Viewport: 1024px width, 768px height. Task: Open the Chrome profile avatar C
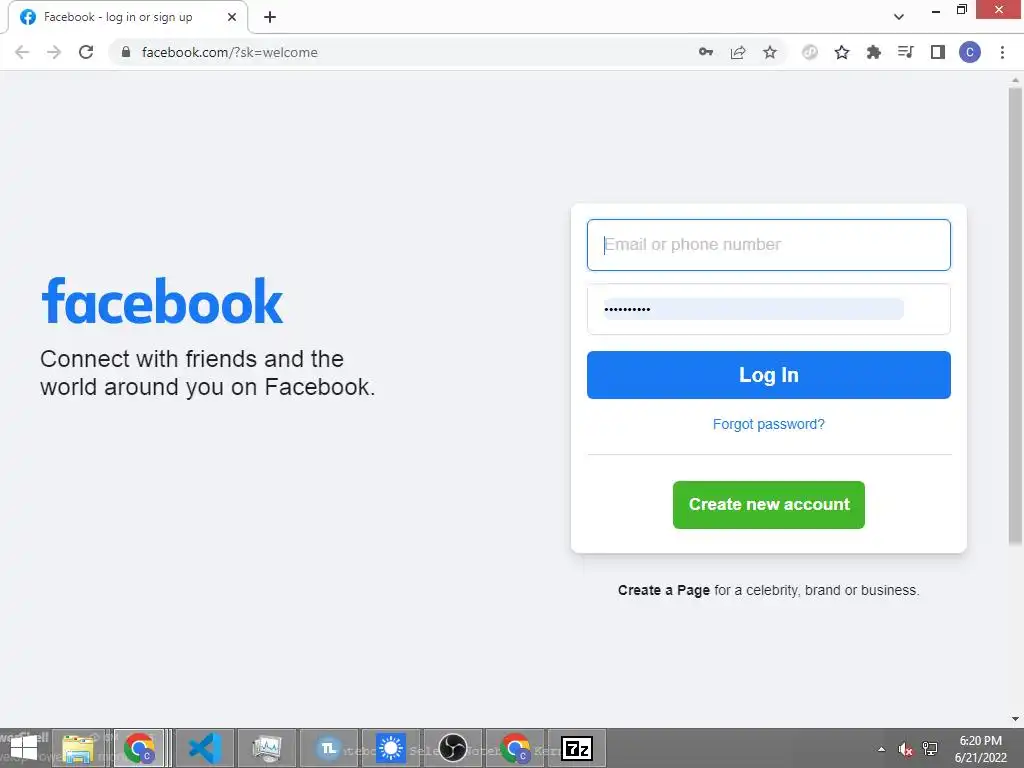coord(970,52)
